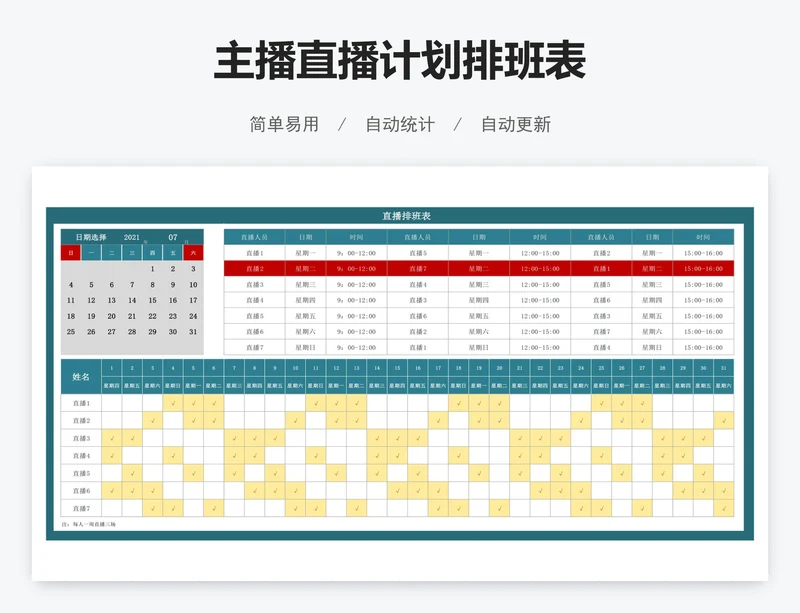Click the 15:00-16:00 cell in the 星期日 row
800x613 pixels.
coord(704,348)
